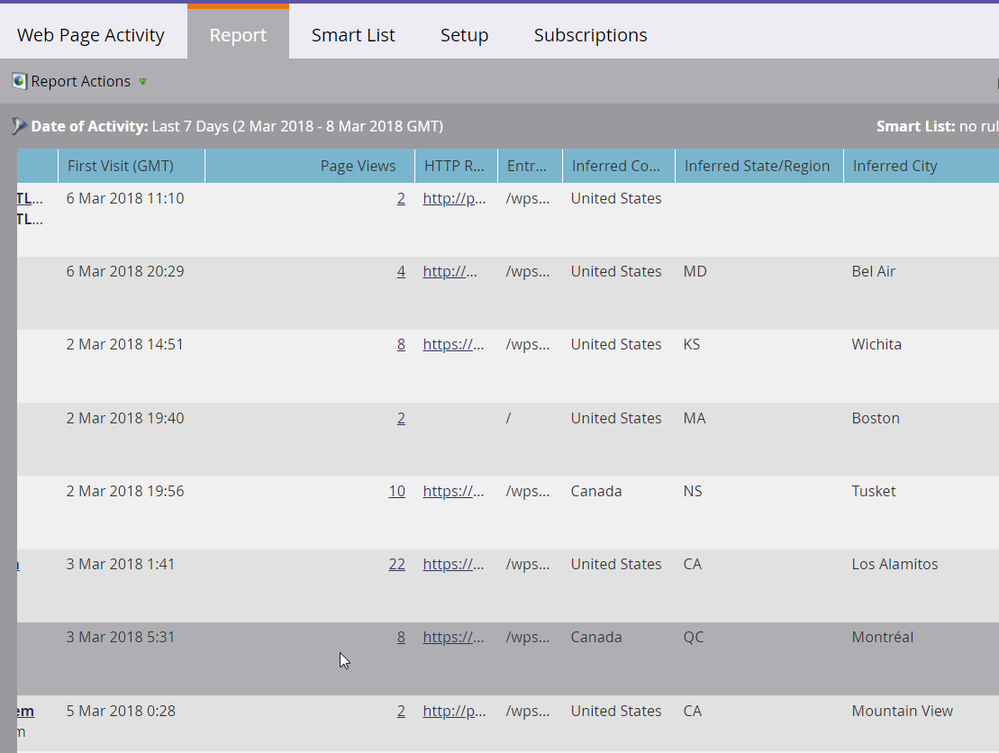
Task: Select the Mountain View row city cell
Action: [902, 711]
